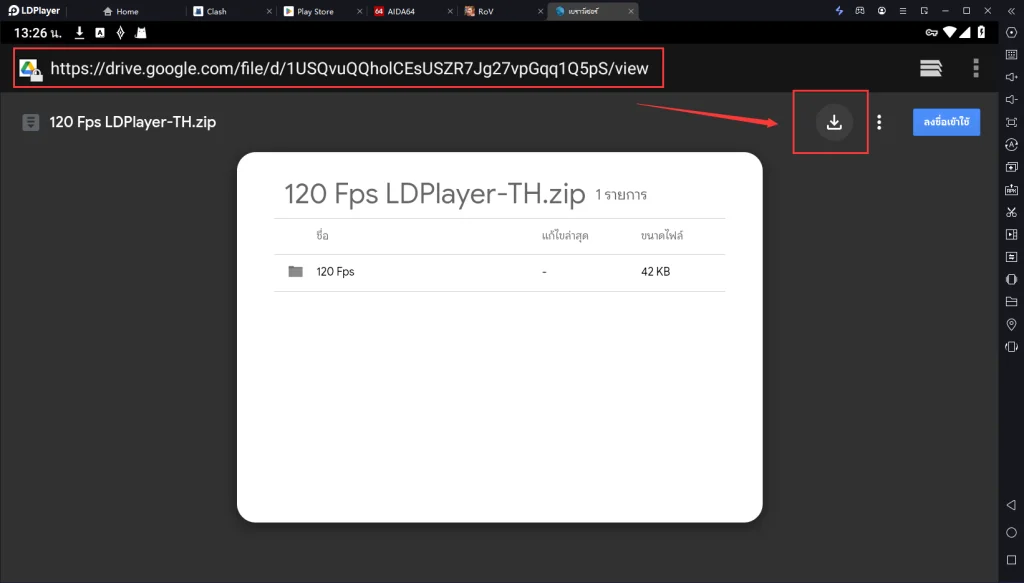Screen dimensions: 1024x583
Task: Click the keyboard A status bar icon
Action: tap(100, 33)
